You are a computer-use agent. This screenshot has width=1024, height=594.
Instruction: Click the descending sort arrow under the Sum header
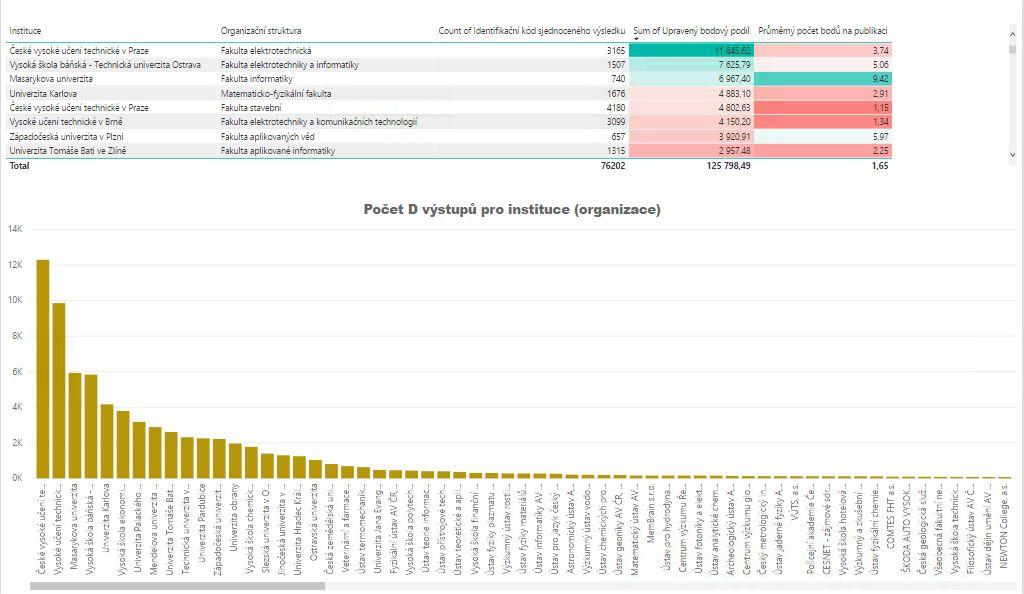coord(636,39)
